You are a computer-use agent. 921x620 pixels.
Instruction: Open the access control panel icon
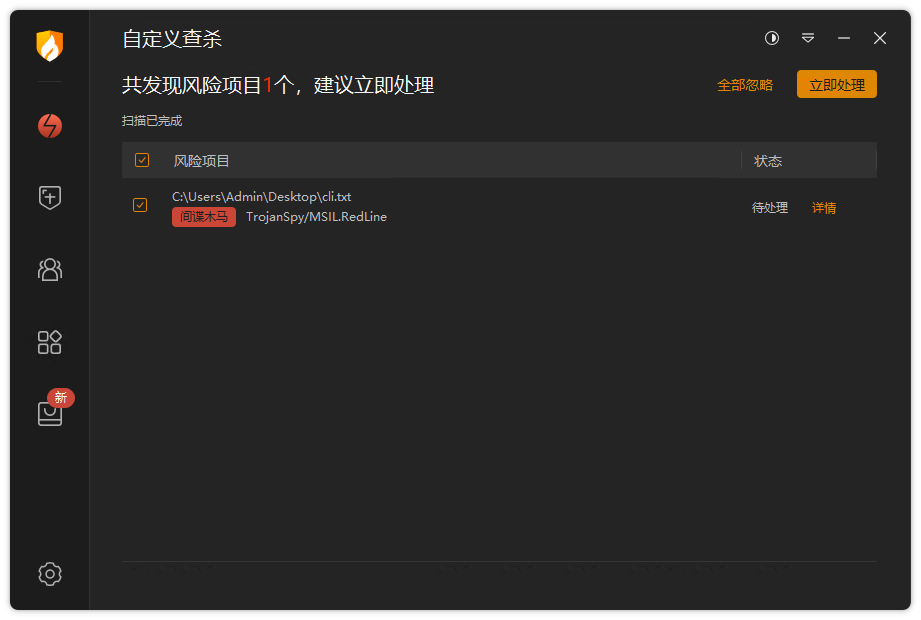click(49, 270)
